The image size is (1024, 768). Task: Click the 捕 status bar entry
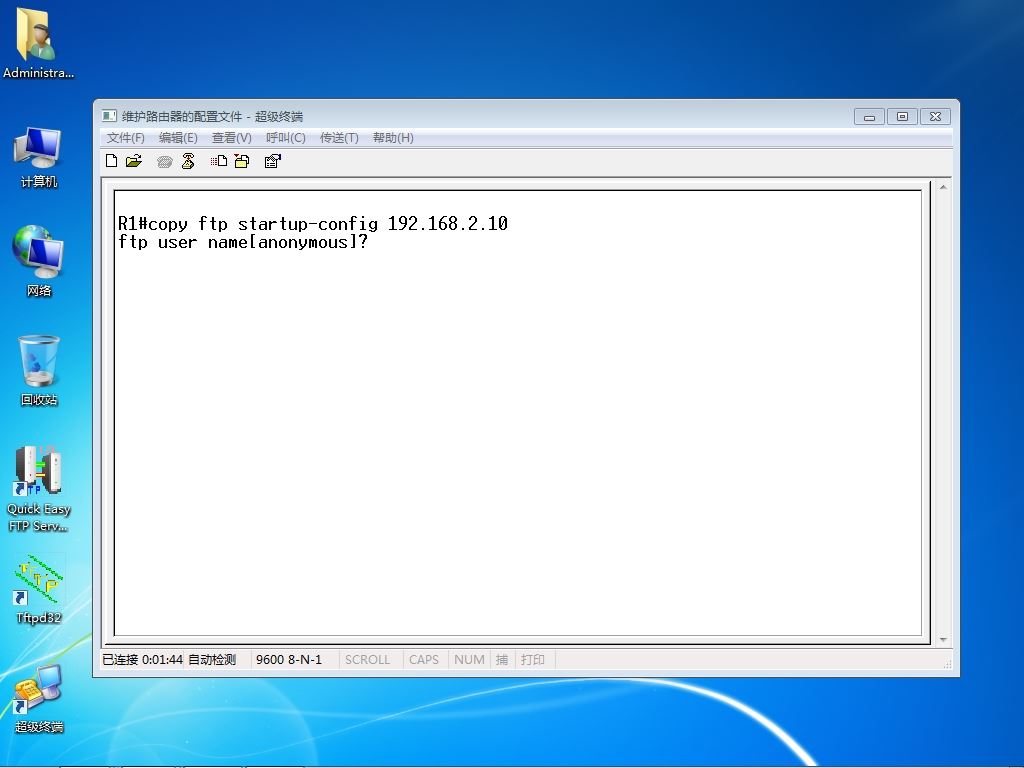(x=502, y=660)
